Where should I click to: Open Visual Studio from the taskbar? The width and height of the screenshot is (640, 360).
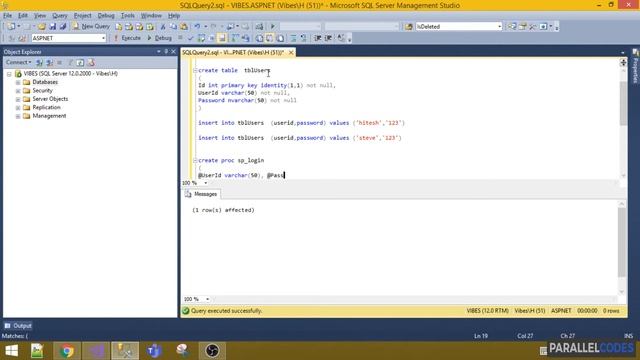coord(96,351)
